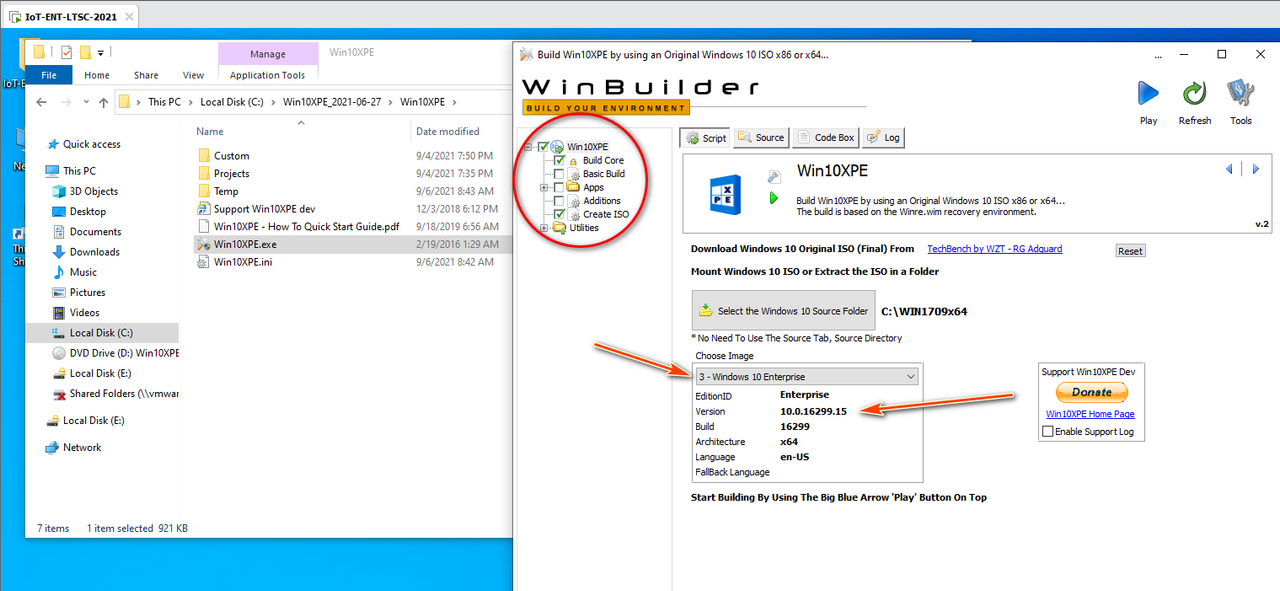Viewport: 1280px width, 591px height.
Task: Open the Share ribbon tab
Action: [146, 75]
